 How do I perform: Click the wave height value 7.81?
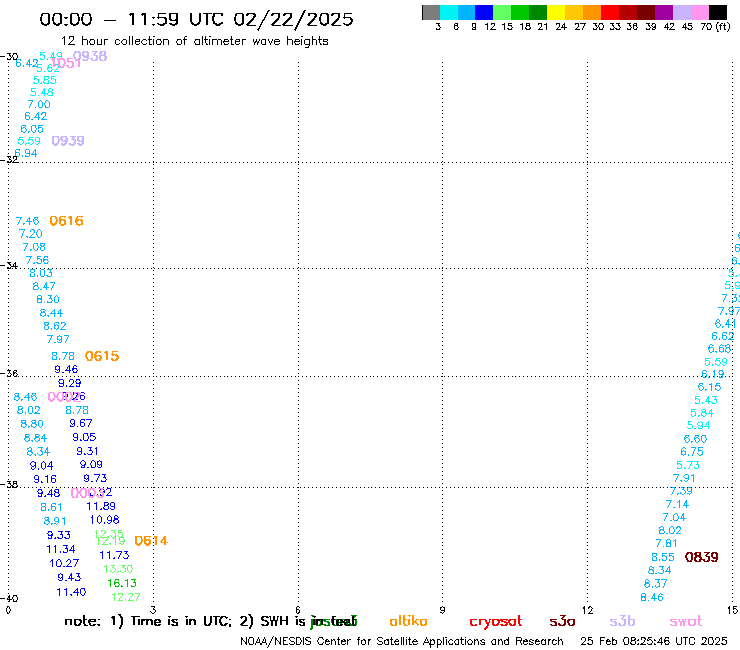tap(666, 544)
